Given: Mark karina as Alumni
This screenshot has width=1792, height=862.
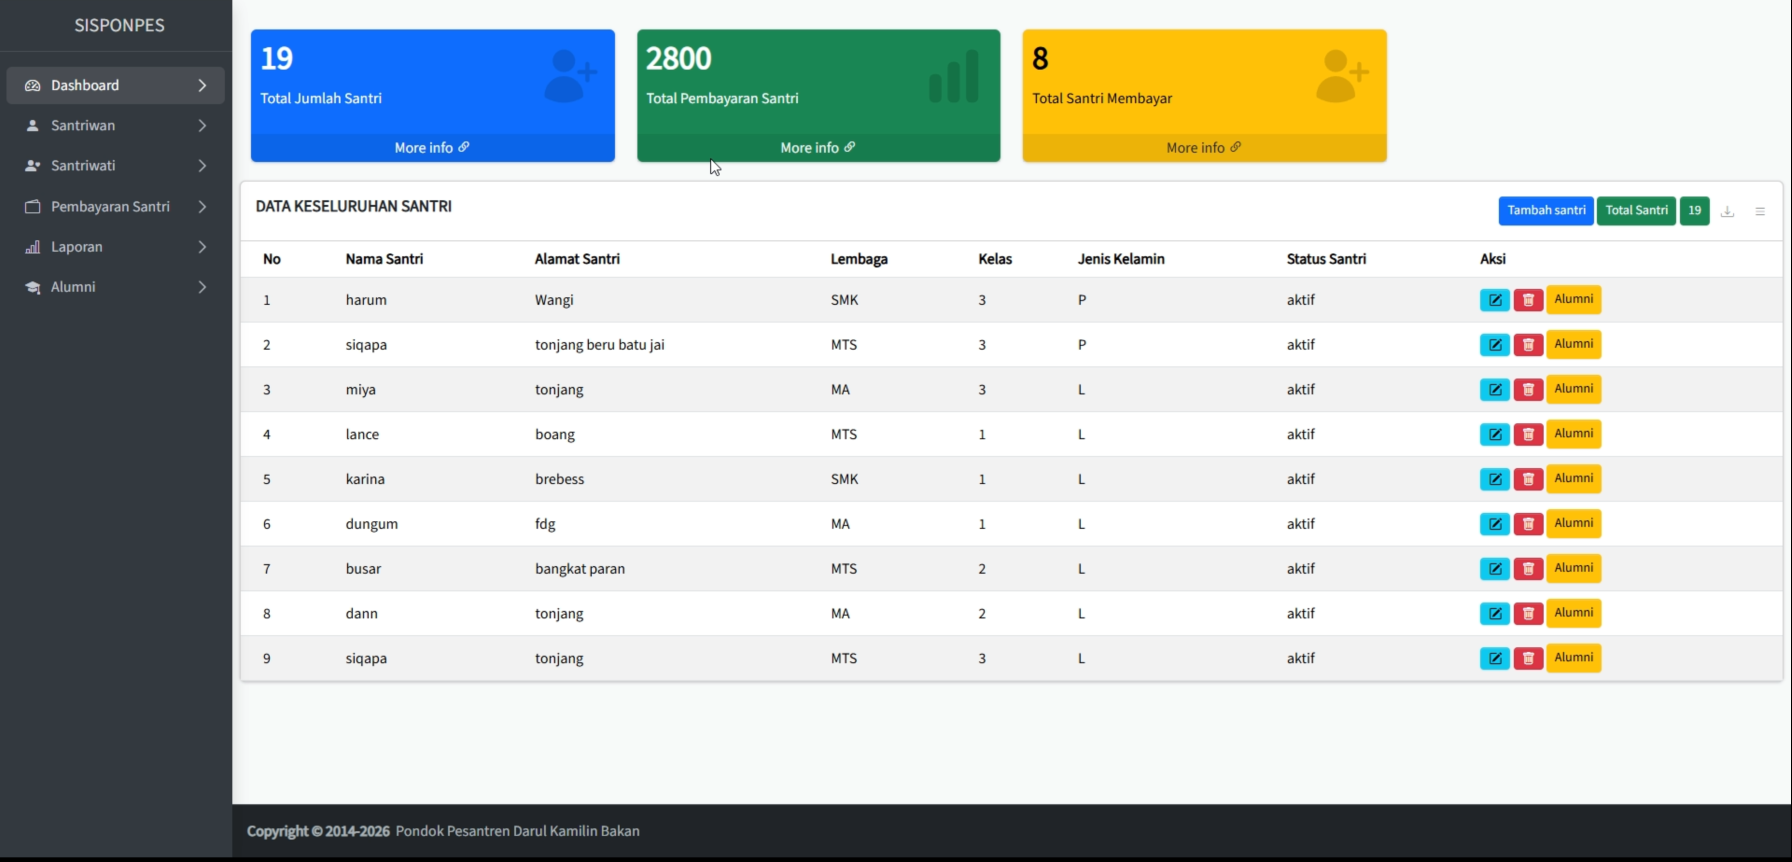Looking at the screenshot, I should 1574,478.
